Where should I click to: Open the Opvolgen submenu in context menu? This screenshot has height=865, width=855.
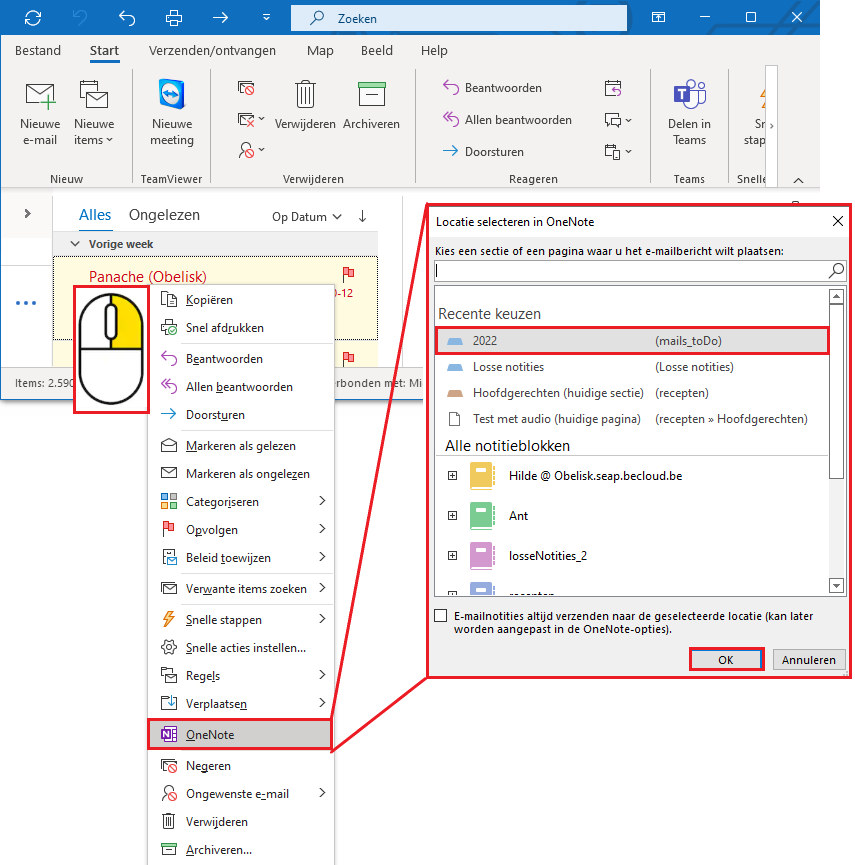242,530
